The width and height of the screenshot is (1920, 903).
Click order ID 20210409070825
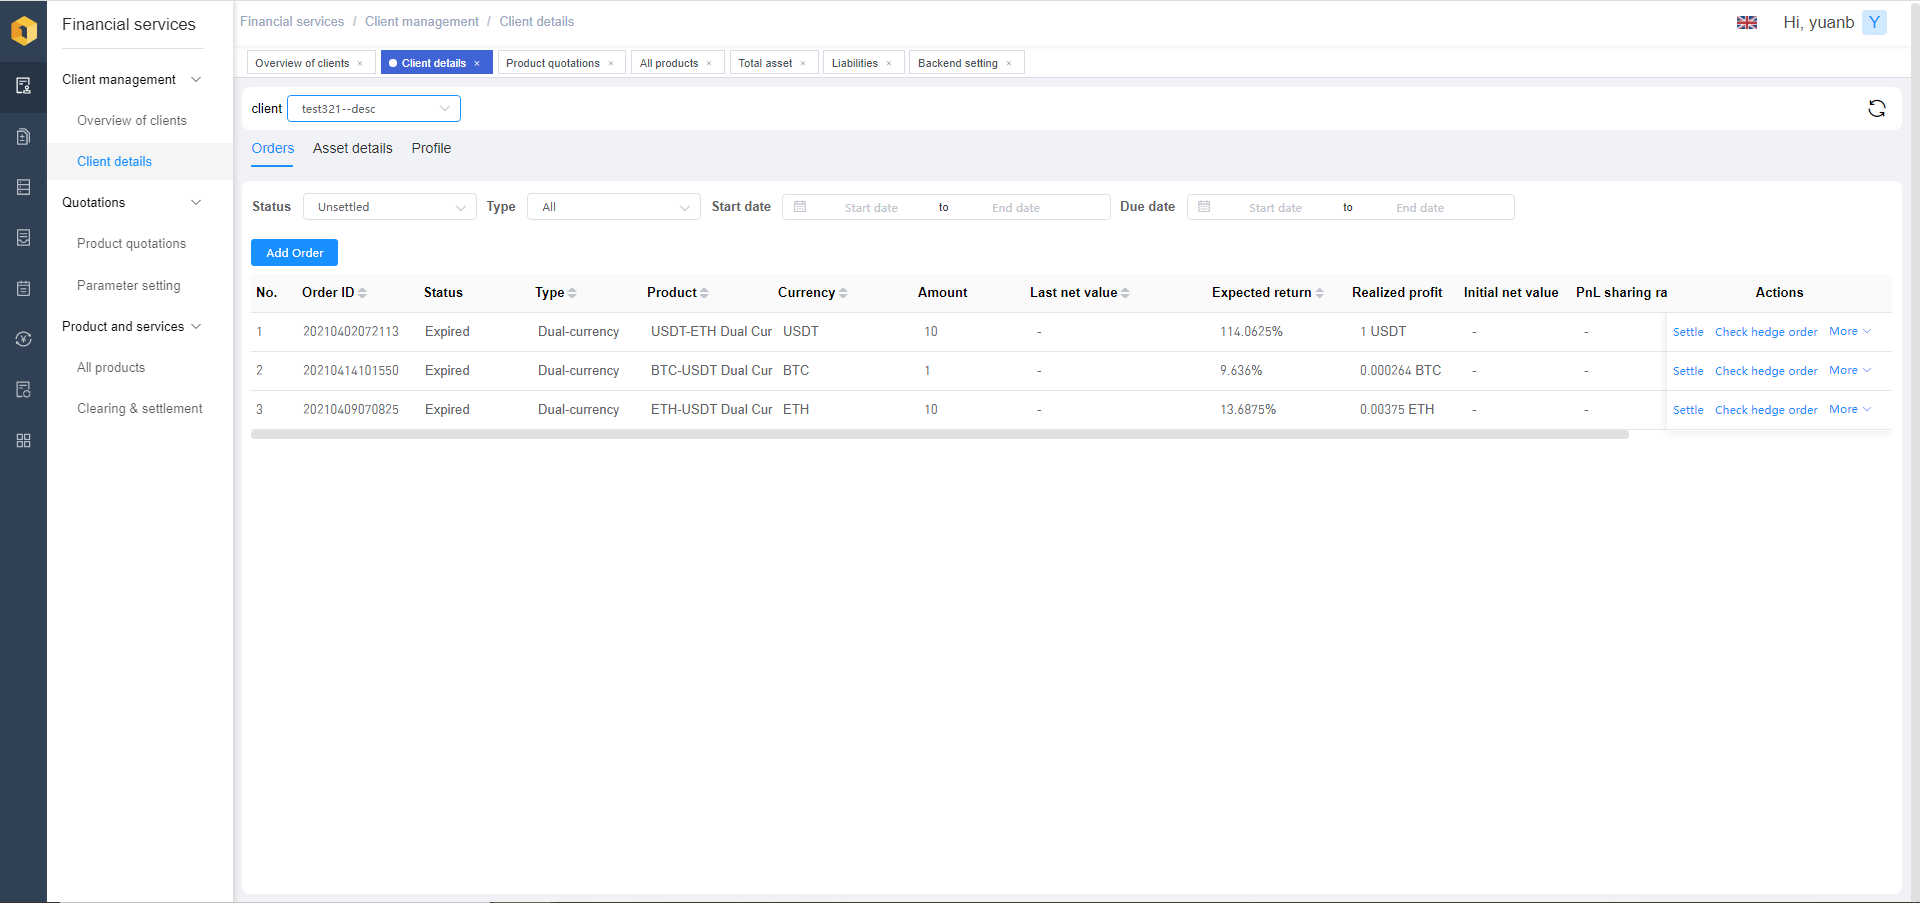click(x=351, y=409)
